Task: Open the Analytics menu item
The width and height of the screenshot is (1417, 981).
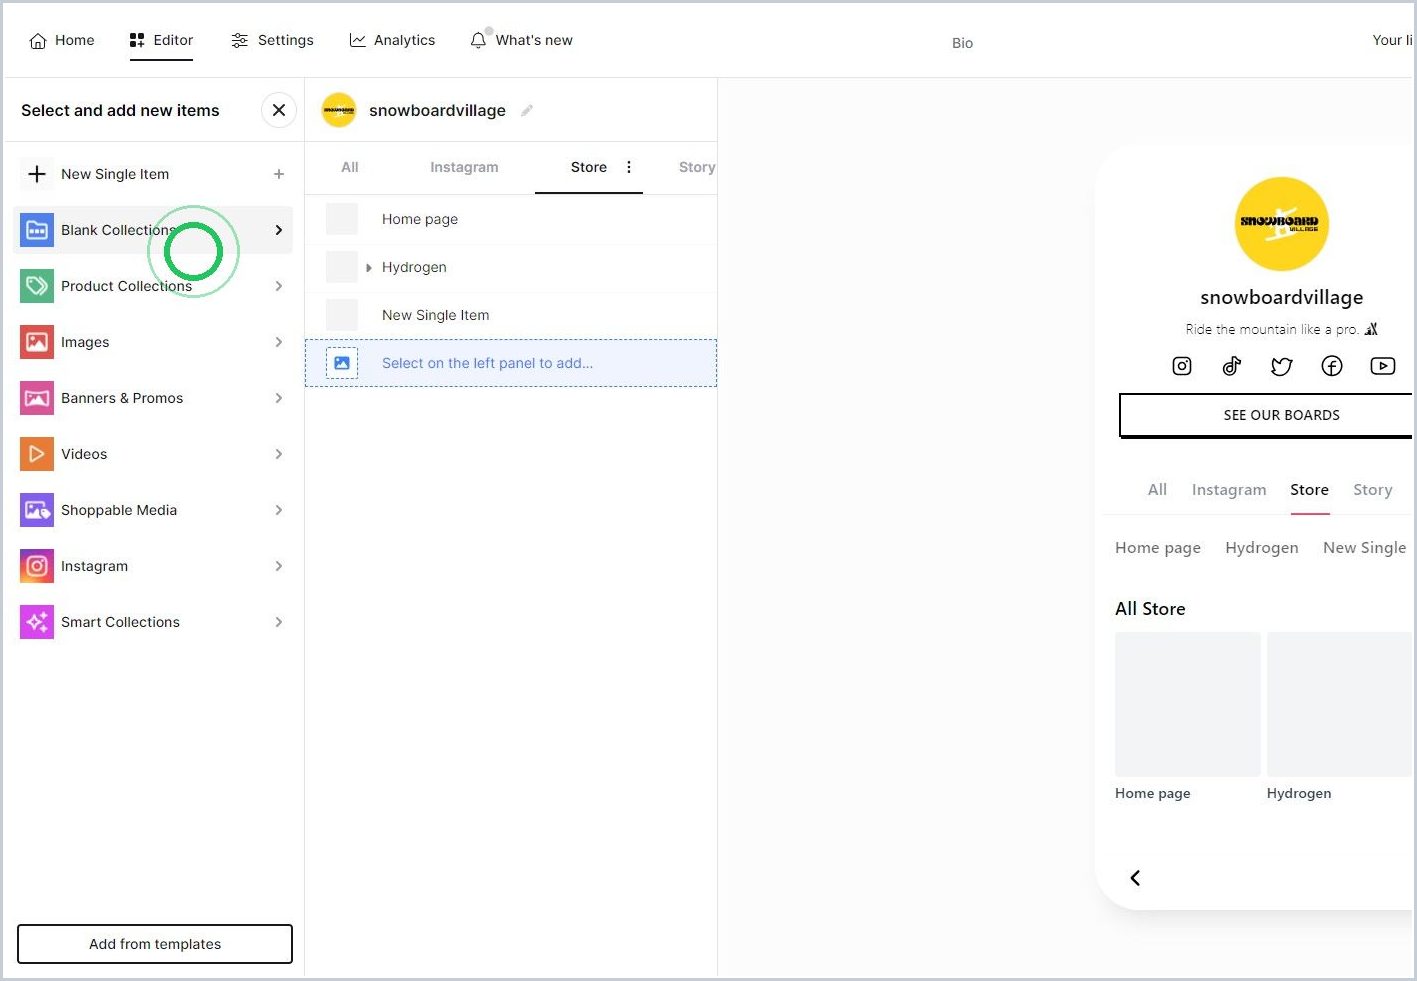Action: (392, 40)
